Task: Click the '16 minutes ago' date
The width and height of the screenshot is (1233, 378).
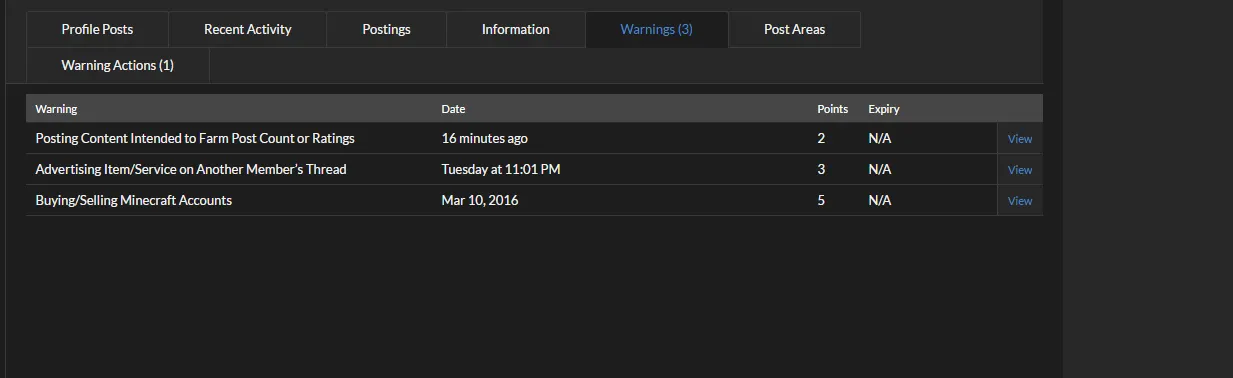Action: (x=484, y=138)
